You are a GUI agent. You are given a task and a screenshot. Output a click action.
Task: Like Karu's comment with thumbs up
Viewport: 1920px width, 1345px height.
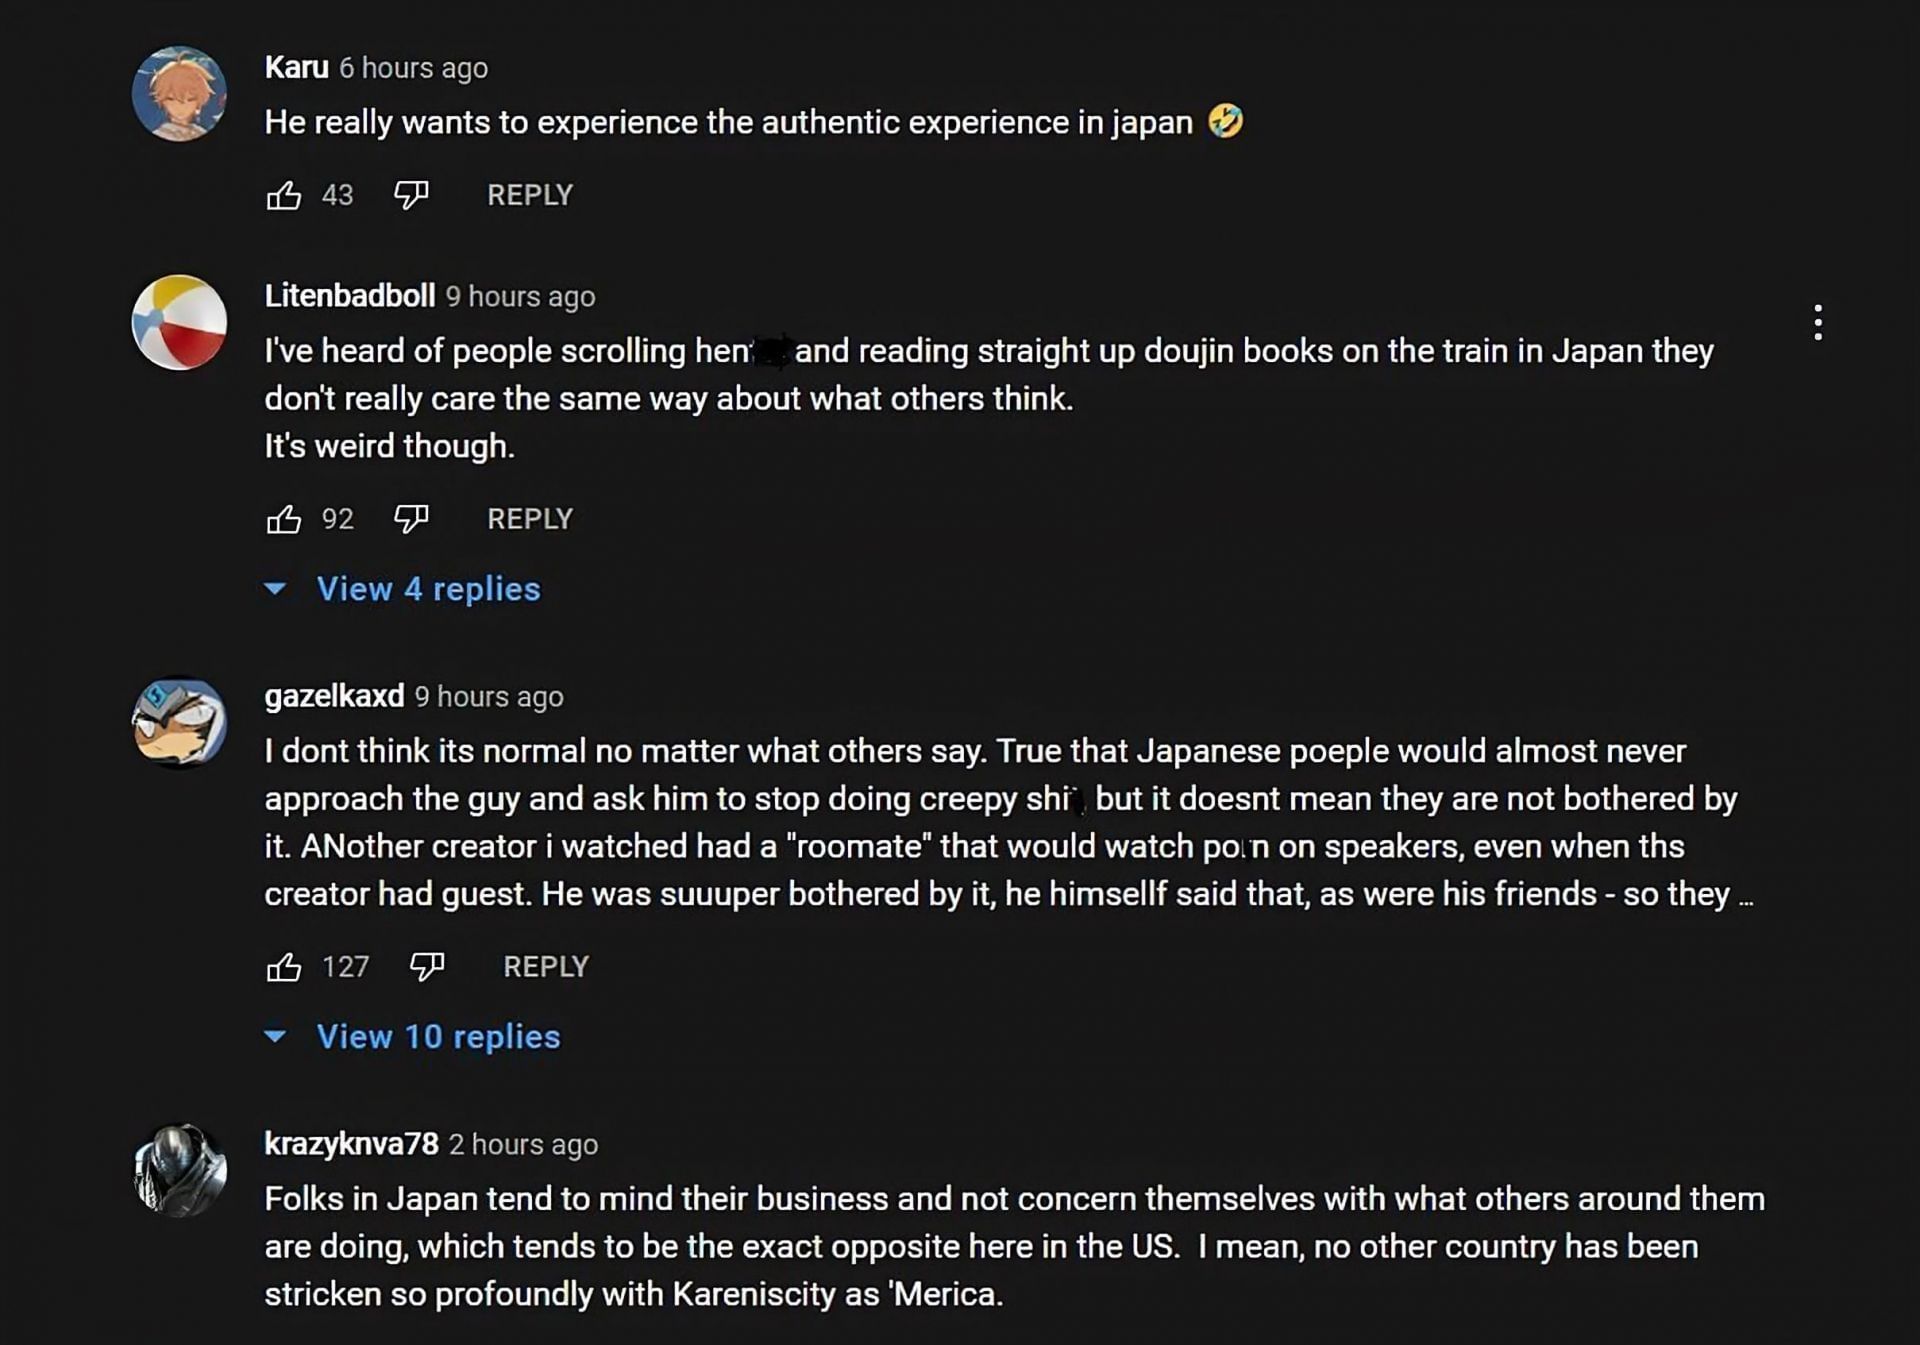click(x=284, y=195)
